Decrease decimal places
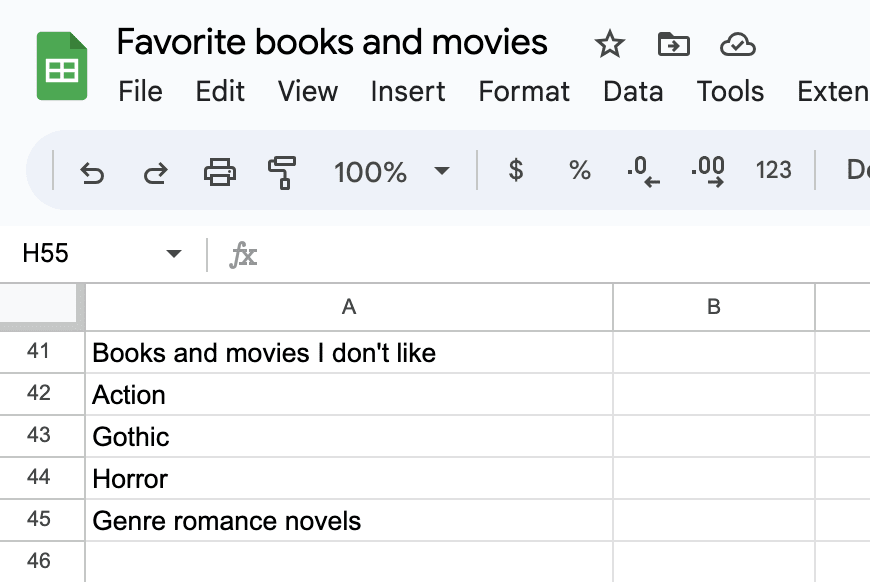Image resolution: width=870 pixels, height=582 pixels. click(643, 171)
